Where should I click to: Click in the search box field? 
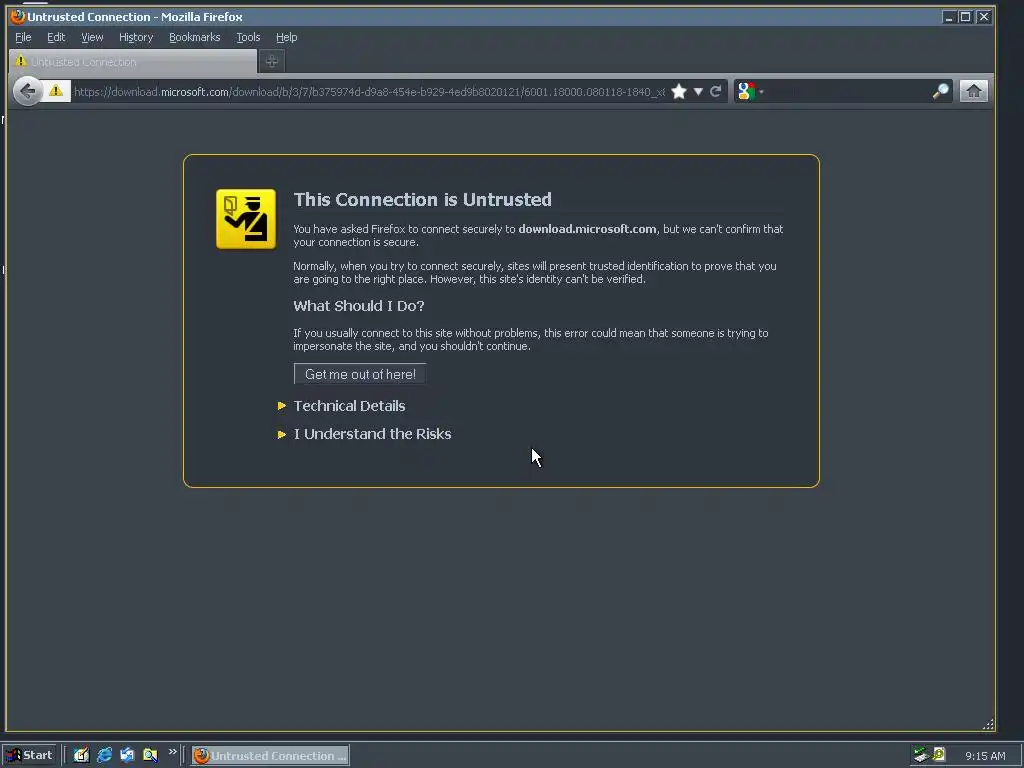coord(849,91)
